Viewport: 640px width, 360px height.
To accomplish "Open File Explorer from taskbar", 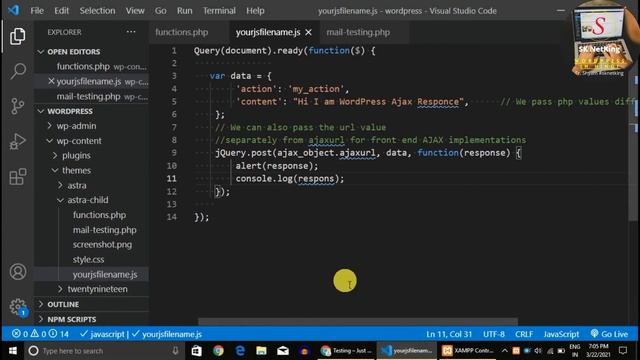I will click(x=261, y=351).
